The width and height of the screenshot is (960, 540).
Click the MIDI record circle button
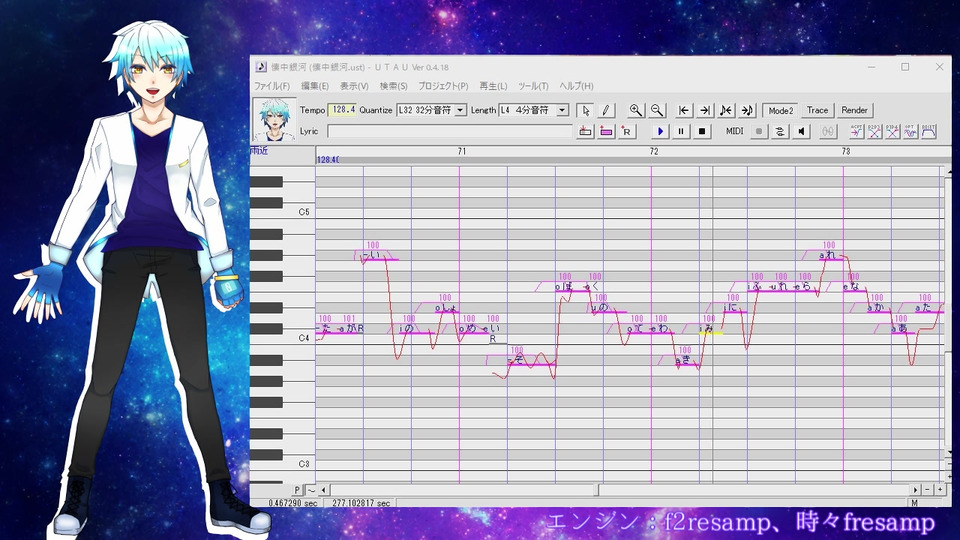759,131
